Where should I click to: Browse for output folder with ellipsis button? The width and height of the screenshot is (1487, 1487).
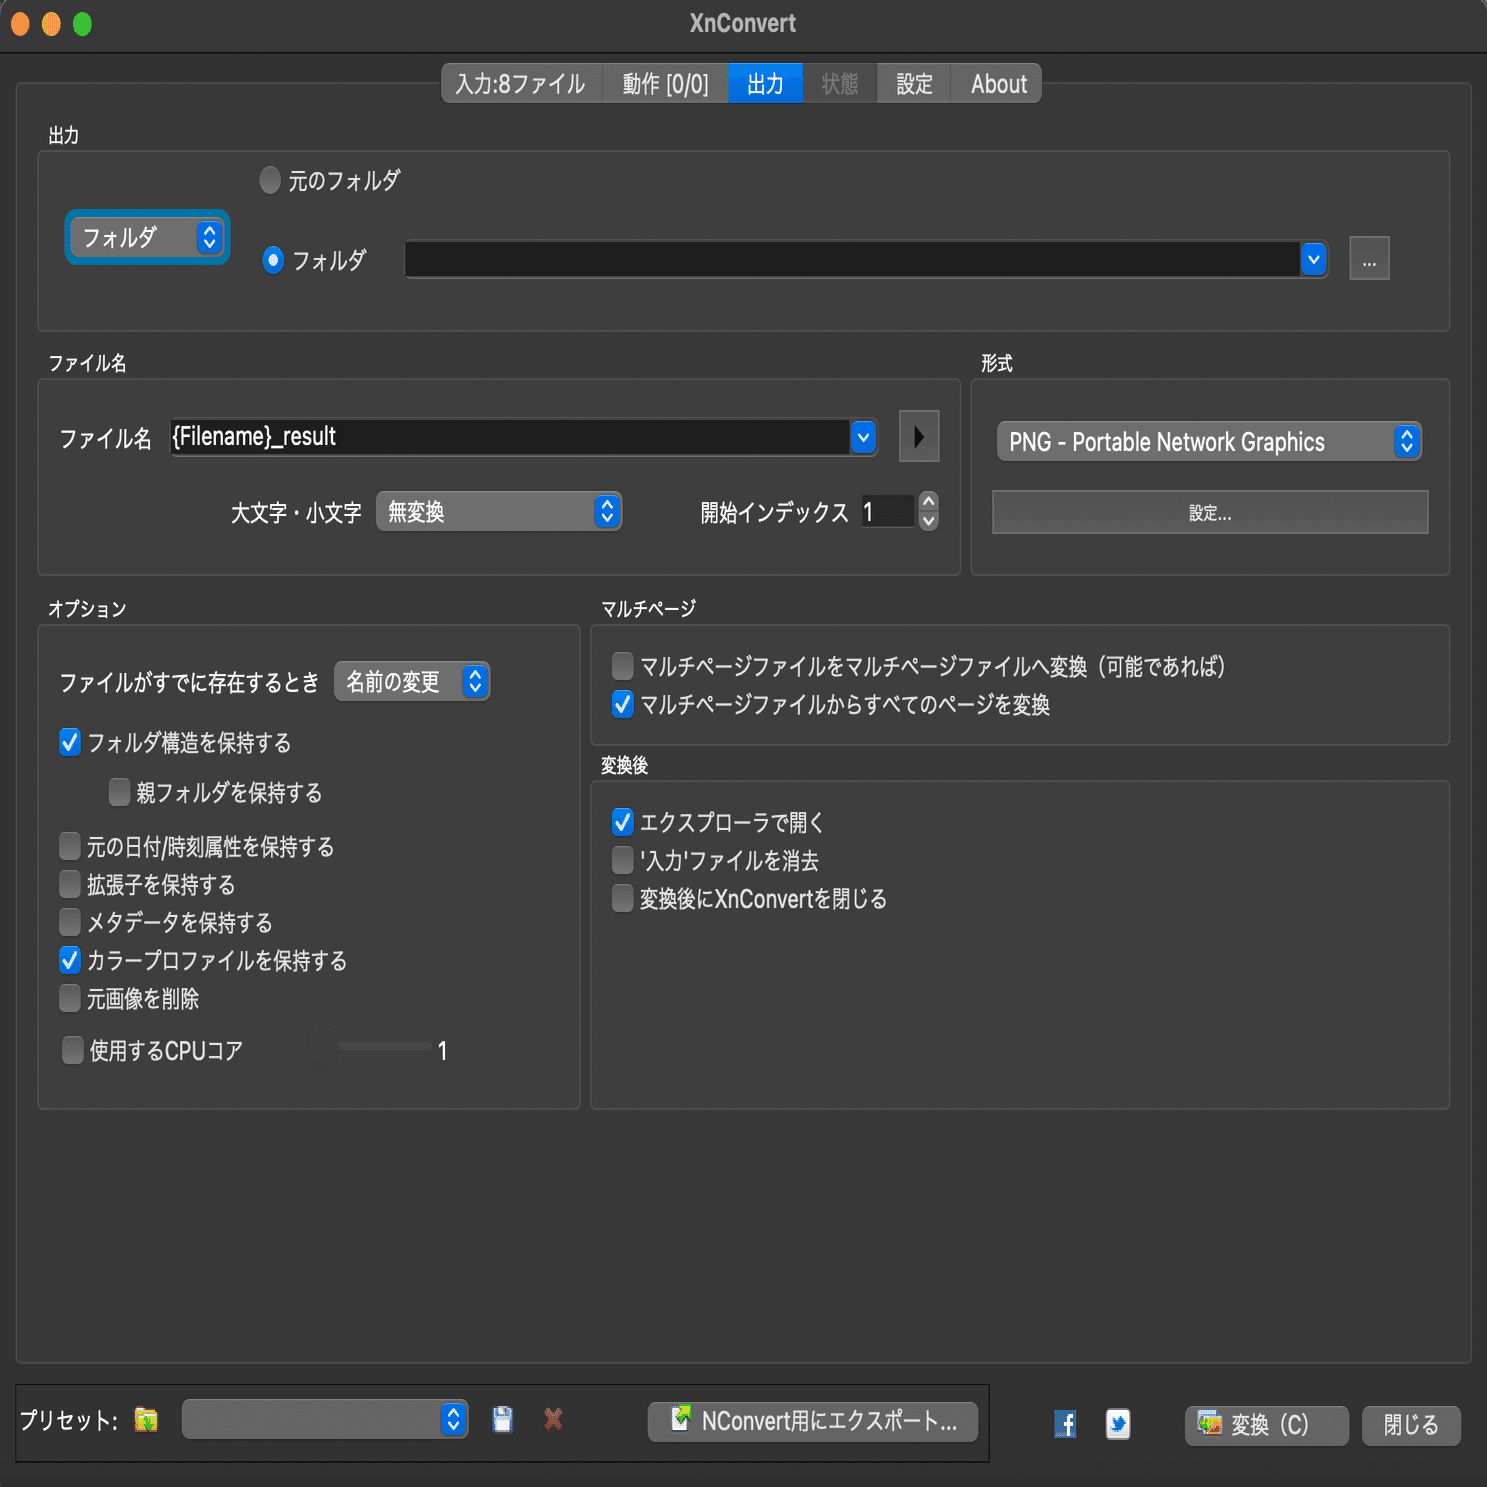click(x=1369, y=258)
